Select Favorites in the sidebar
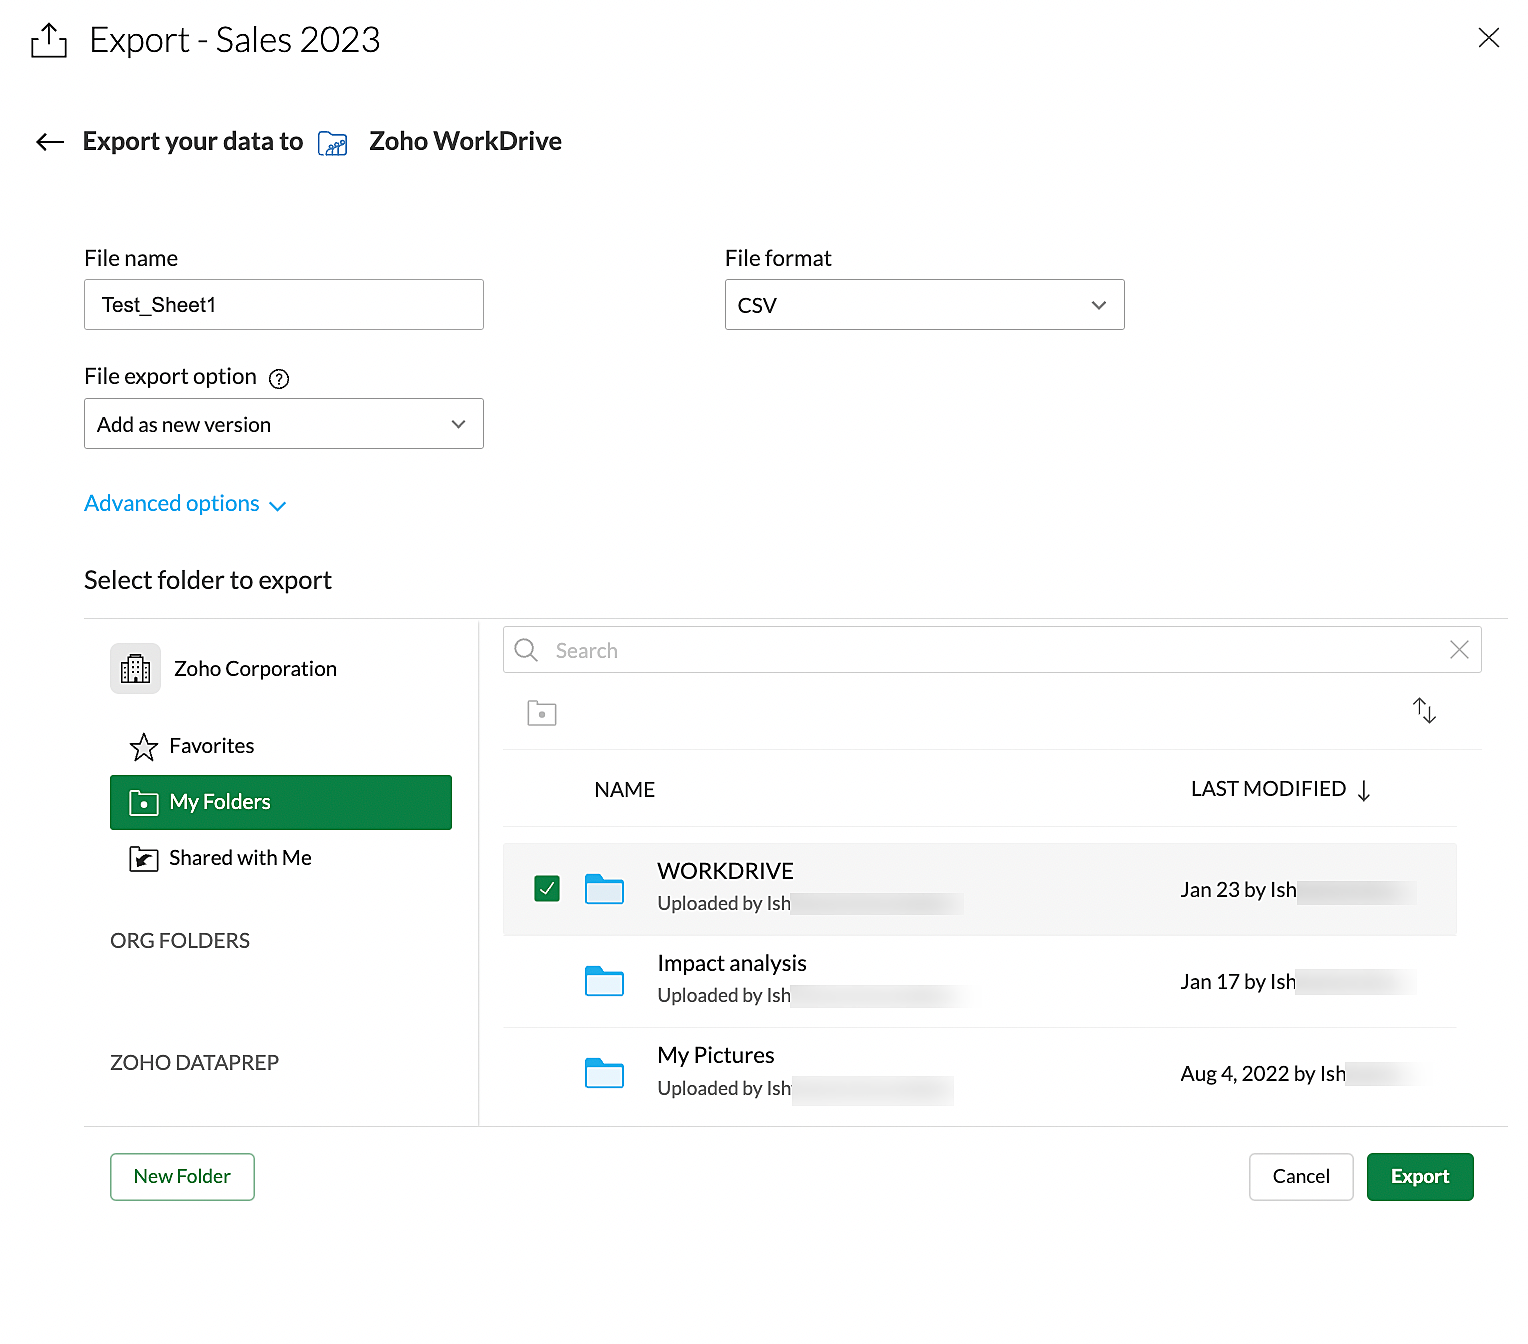Image resolution: width=1528 pixels, height=1344 pixels. 211,746
